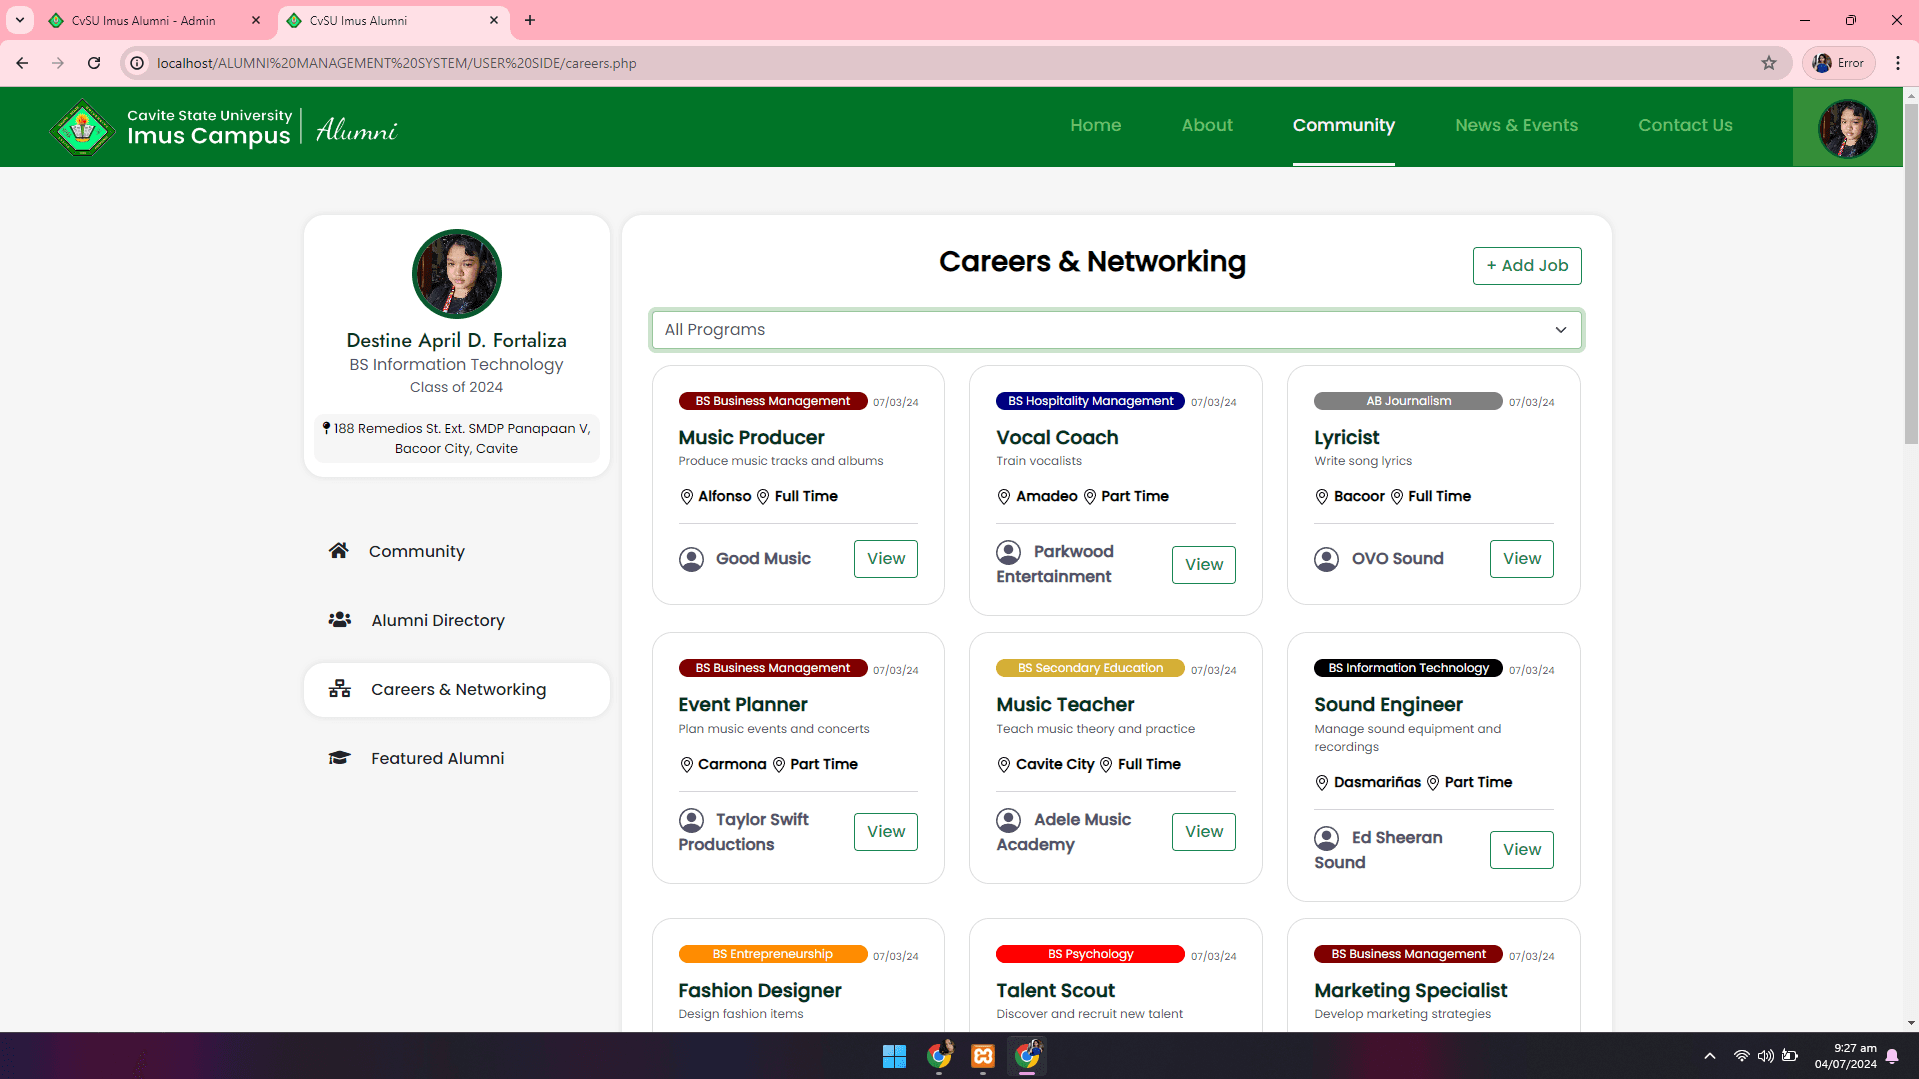View the Music Producer job listing

885,559
